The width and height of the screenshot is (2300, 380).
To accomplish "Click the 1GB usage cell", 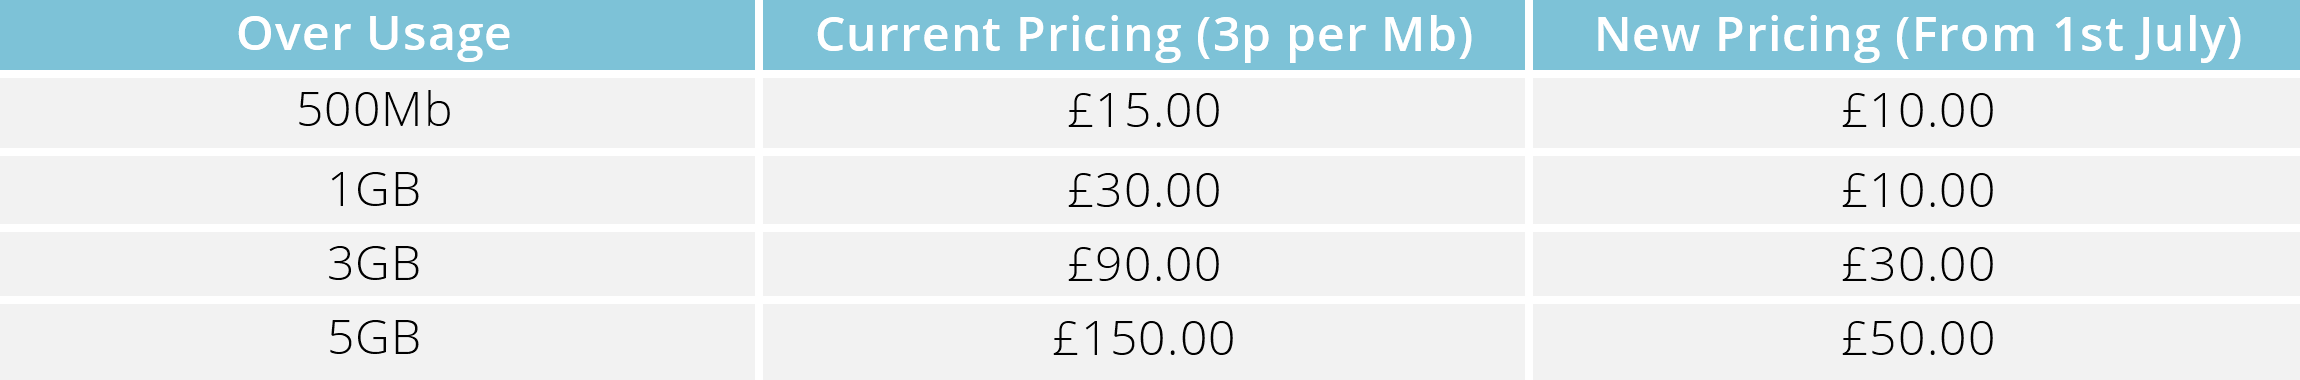I will pos(377,190).
